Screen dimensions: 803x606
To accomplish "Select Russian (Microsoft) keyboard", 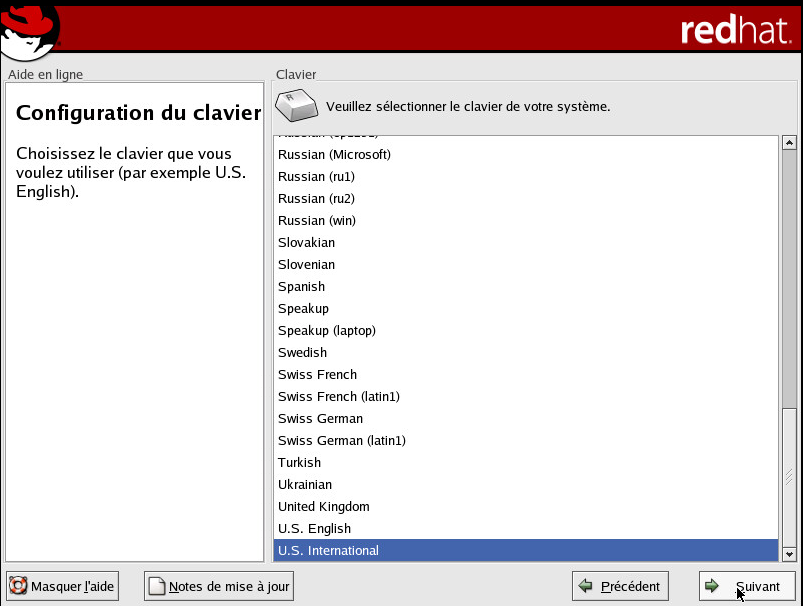I will point(526,155).
